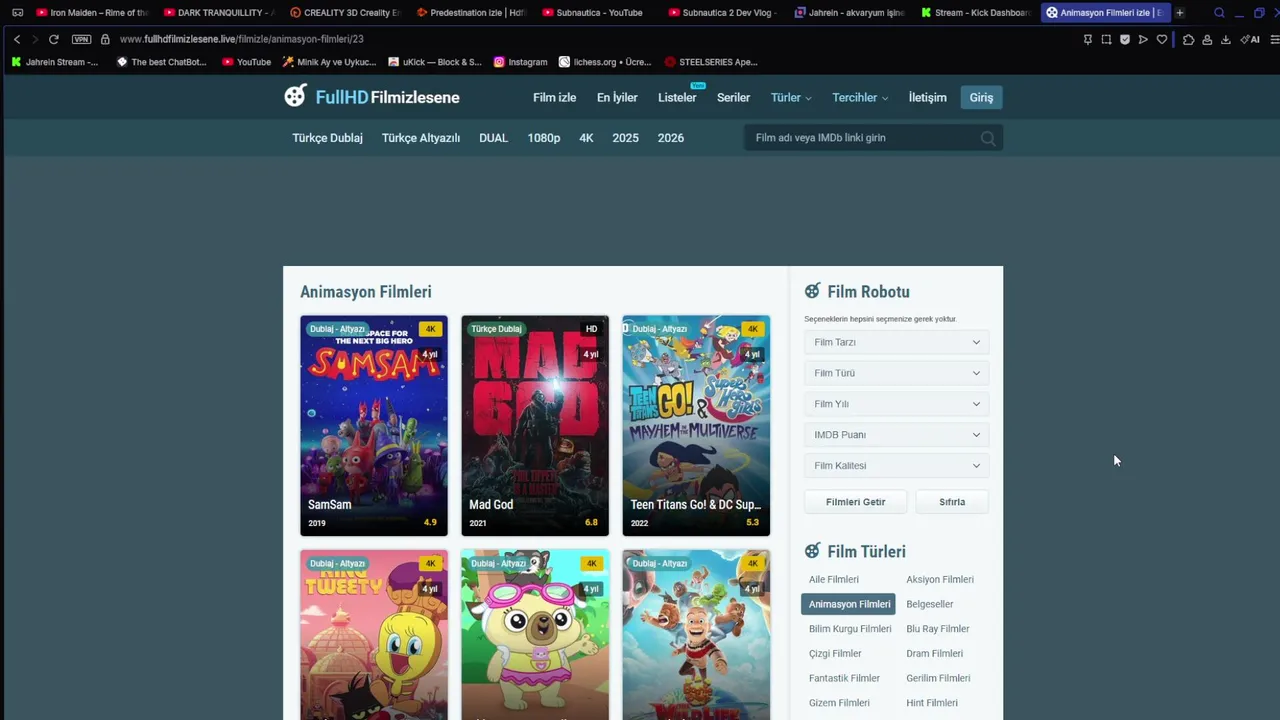The height and width of the screenshot is (720, 1280).
Task: Click the Film Türleri reel icon
Action: click(812, 551)
